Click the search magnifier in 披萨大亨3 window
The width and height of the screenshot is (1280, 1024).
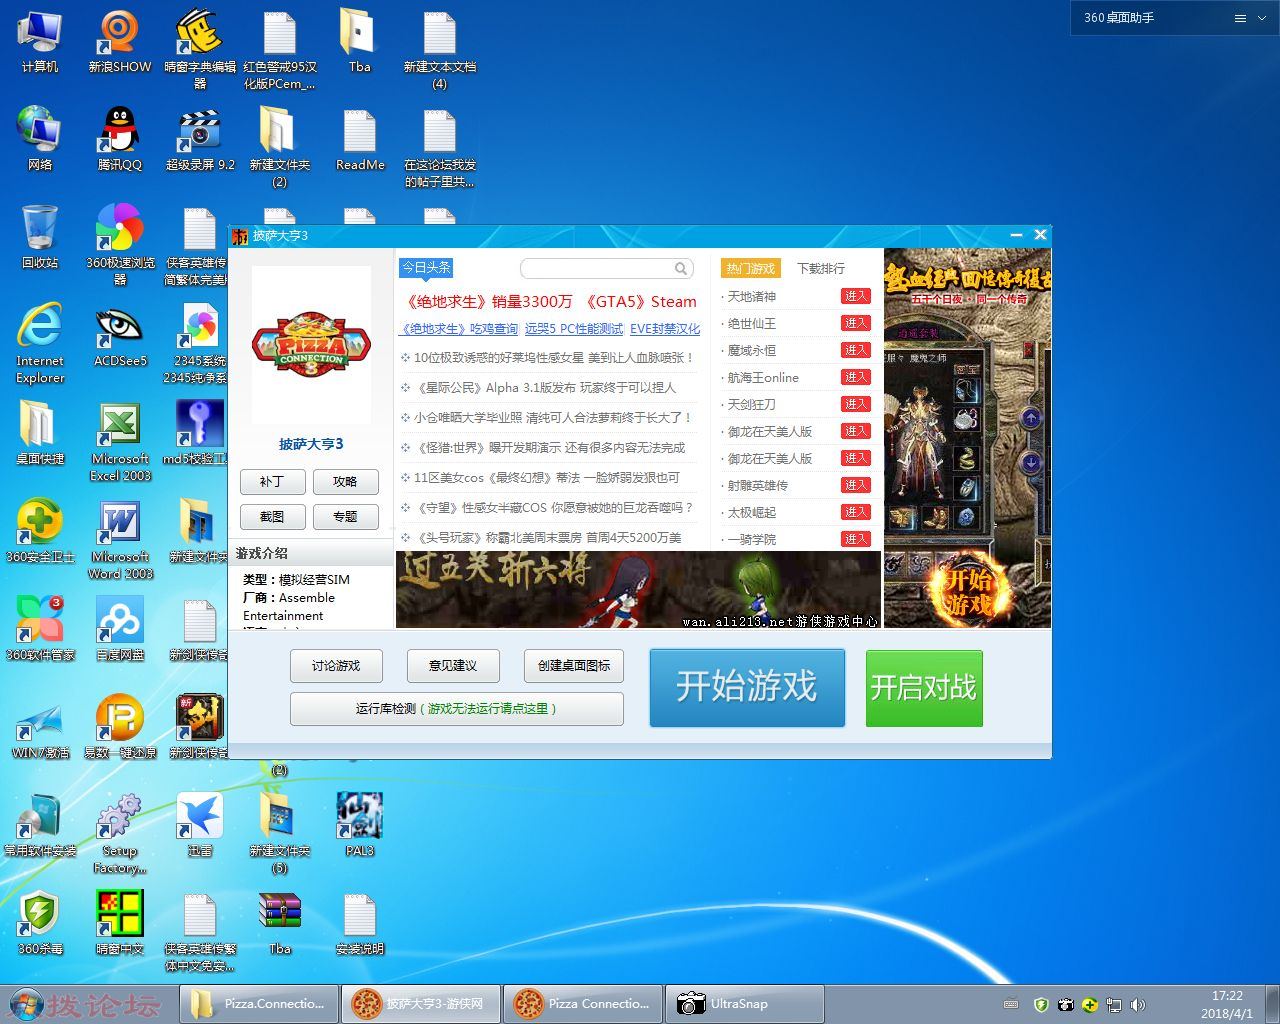coord(681,268)
